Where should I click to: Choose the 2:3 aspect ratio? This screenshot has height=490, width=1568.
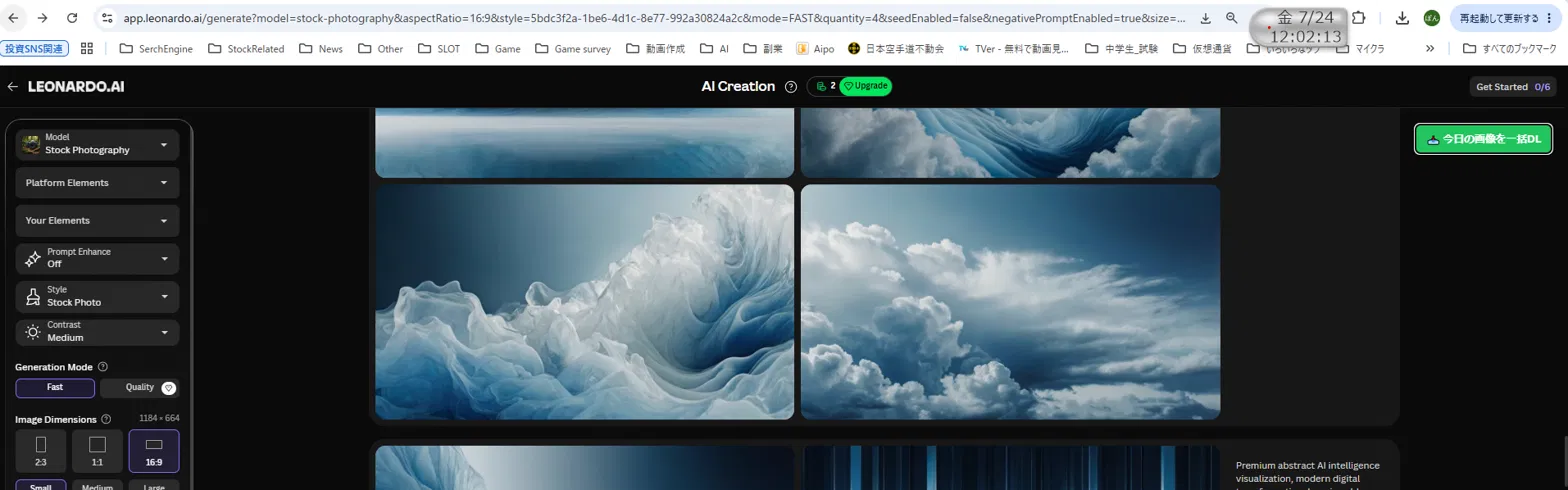point(41,451)
